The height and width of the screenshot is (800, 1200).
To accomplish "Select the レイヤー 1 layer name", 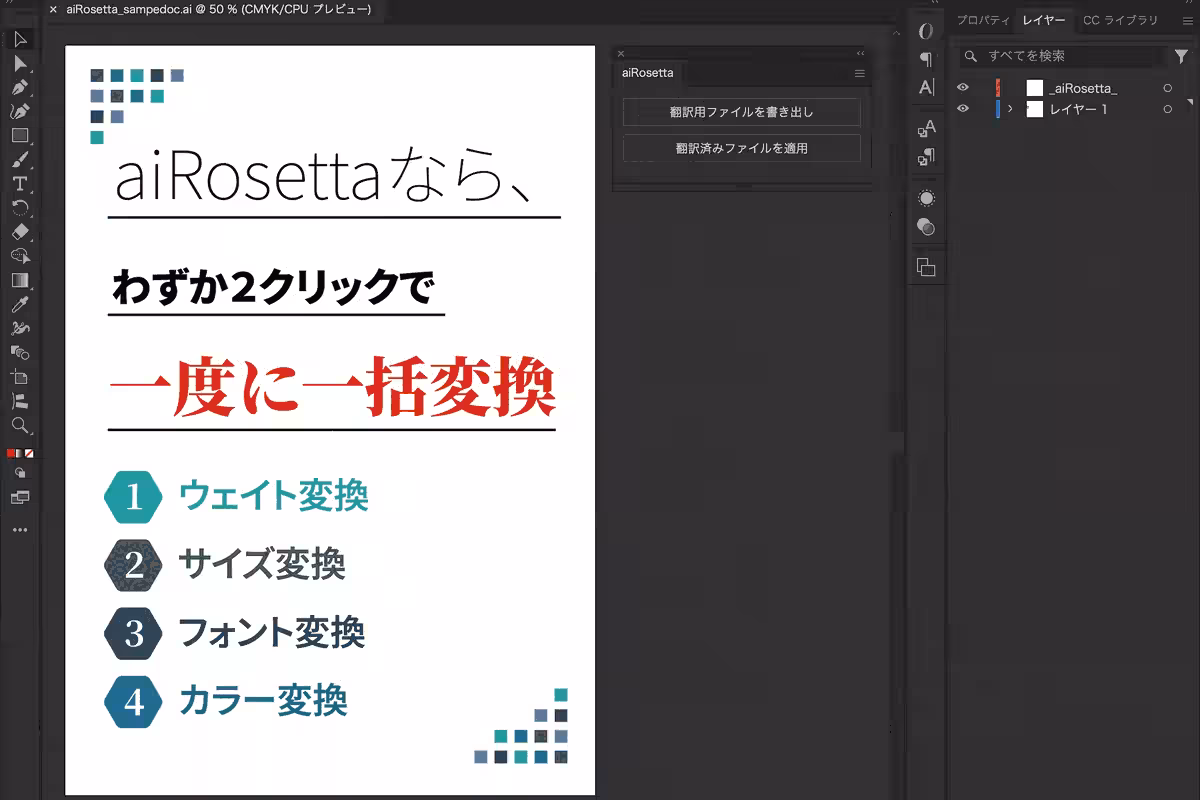I will pos(1078,109).
